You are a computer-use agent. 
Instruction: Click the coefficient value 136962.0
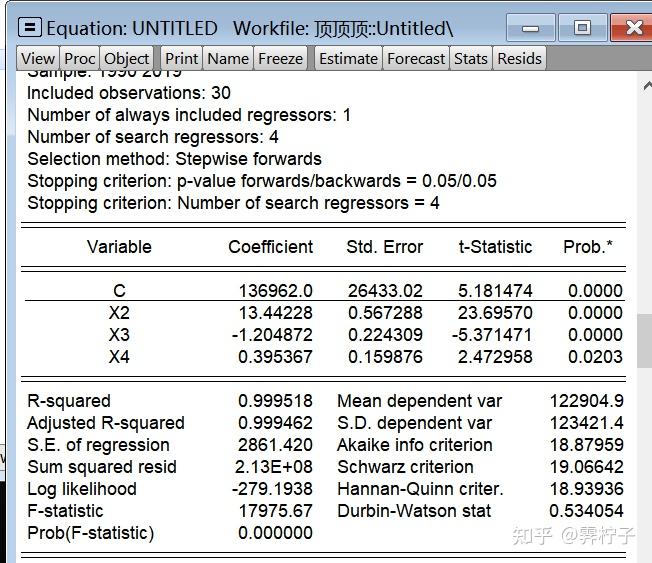[275, 291]
